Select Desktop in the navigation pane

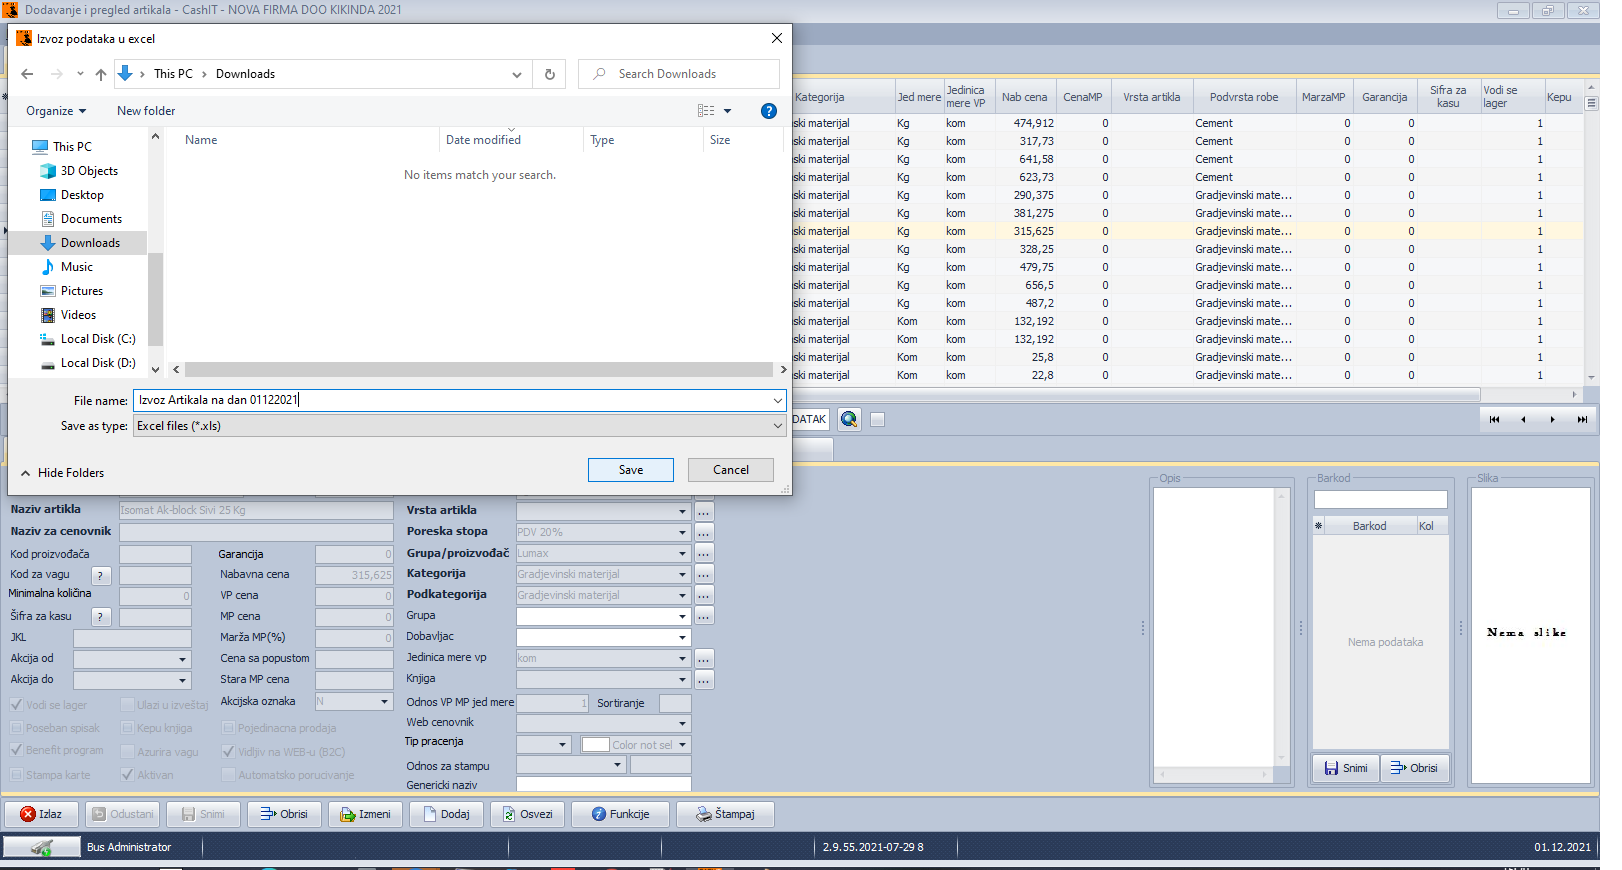[x=82, y=195]
